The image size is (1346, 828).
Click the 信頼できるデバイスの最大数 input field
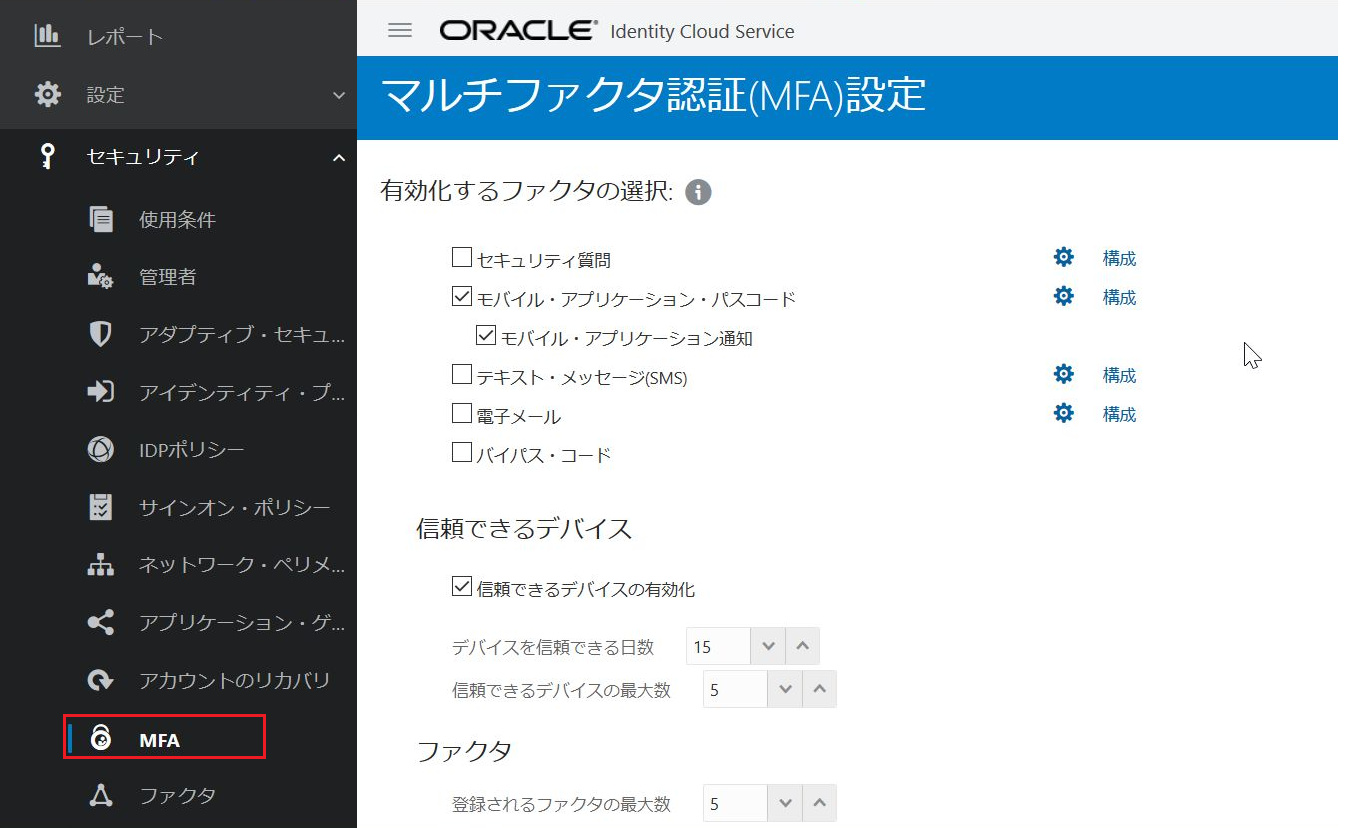pyautogui.click(x=735, y=689)
